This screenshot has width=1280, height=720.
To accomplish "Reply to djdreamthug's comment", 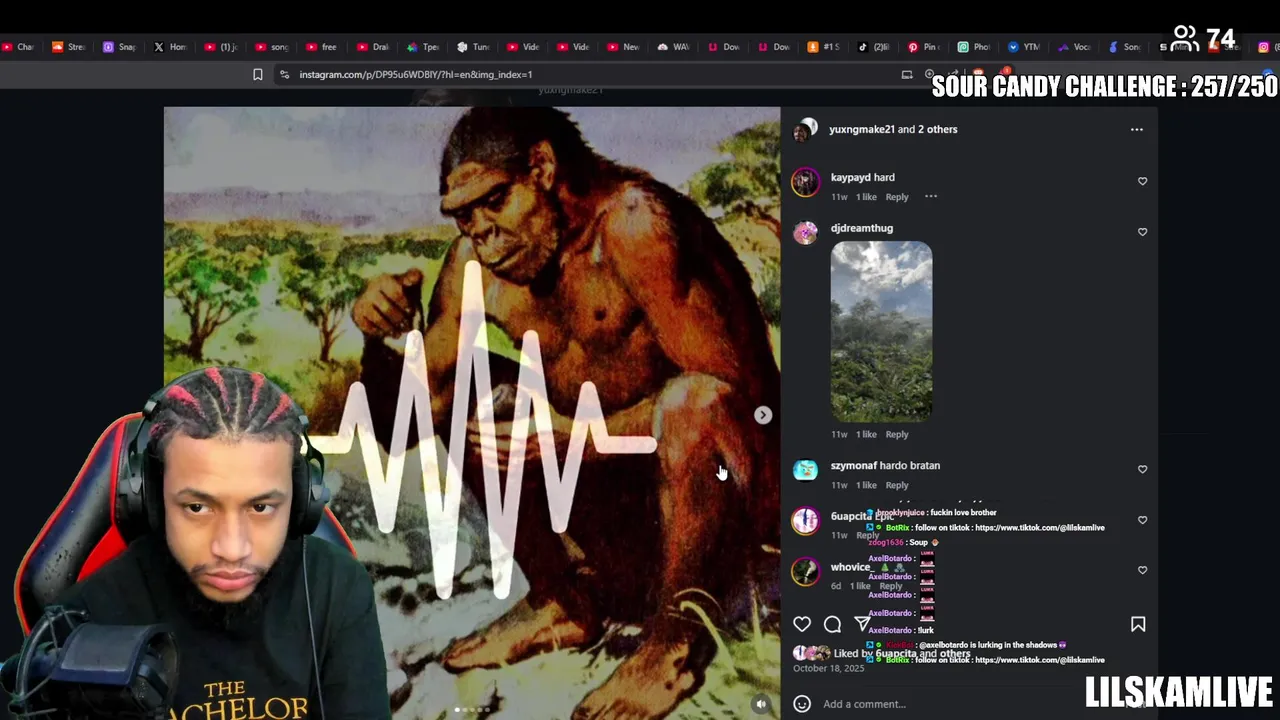I will [x=897, y=434].
